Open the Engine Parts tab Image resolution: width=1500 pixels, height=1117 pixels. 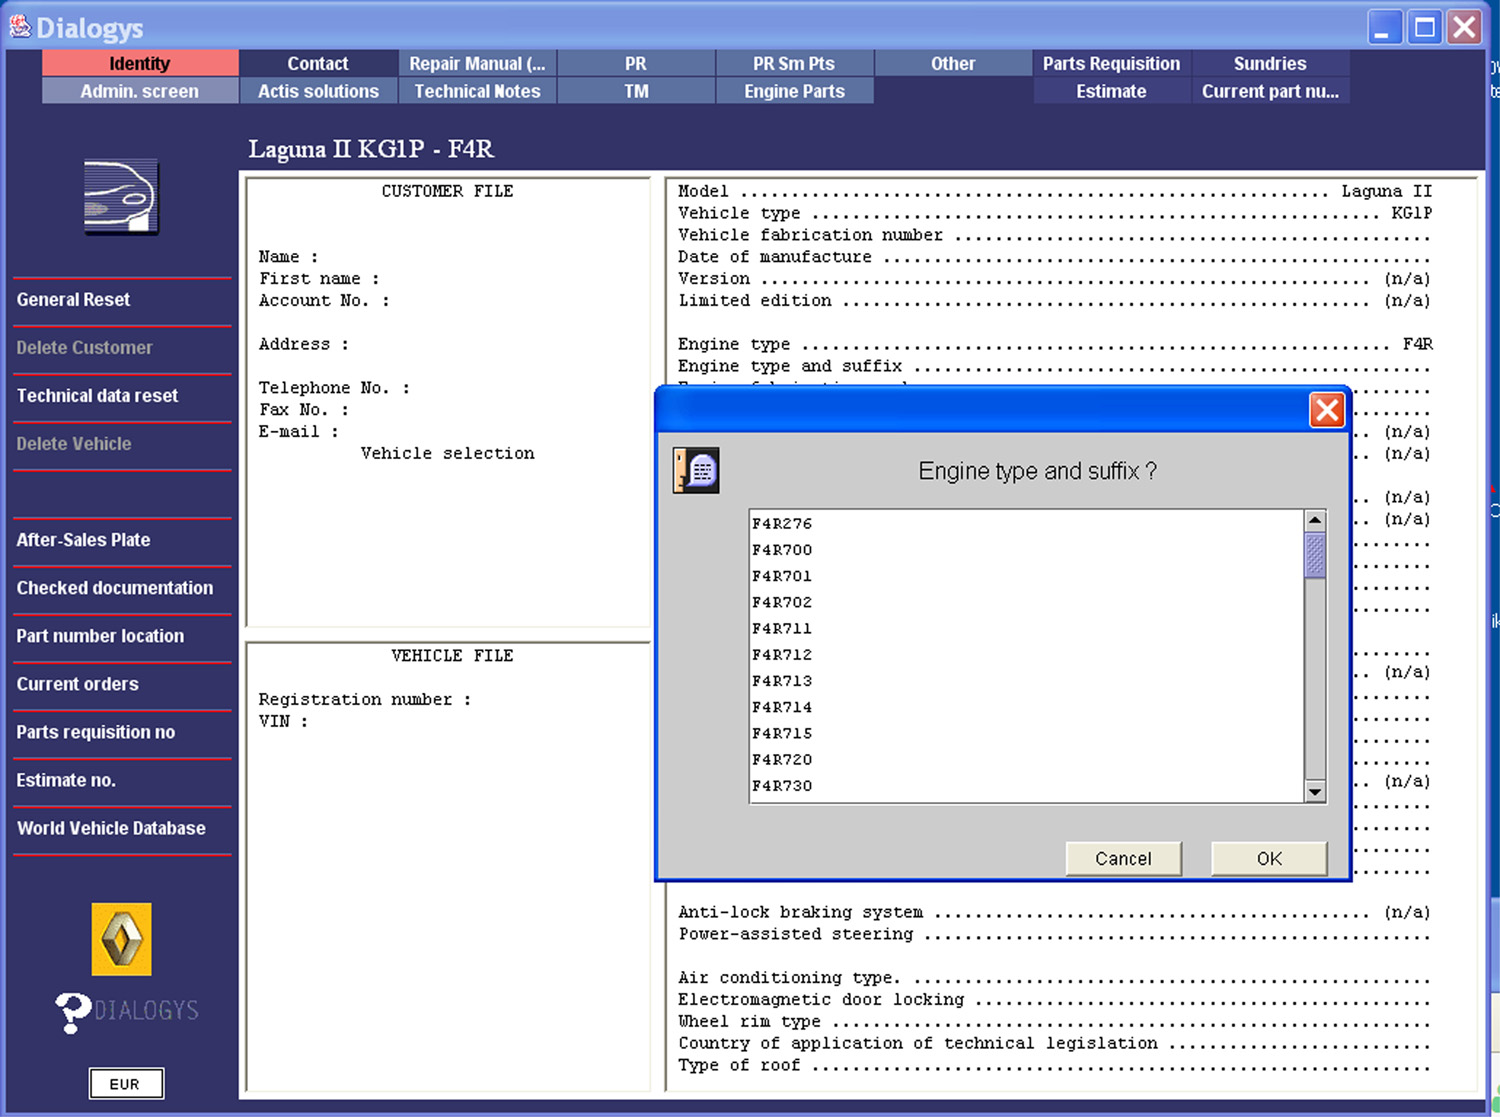tap(794, 91)
